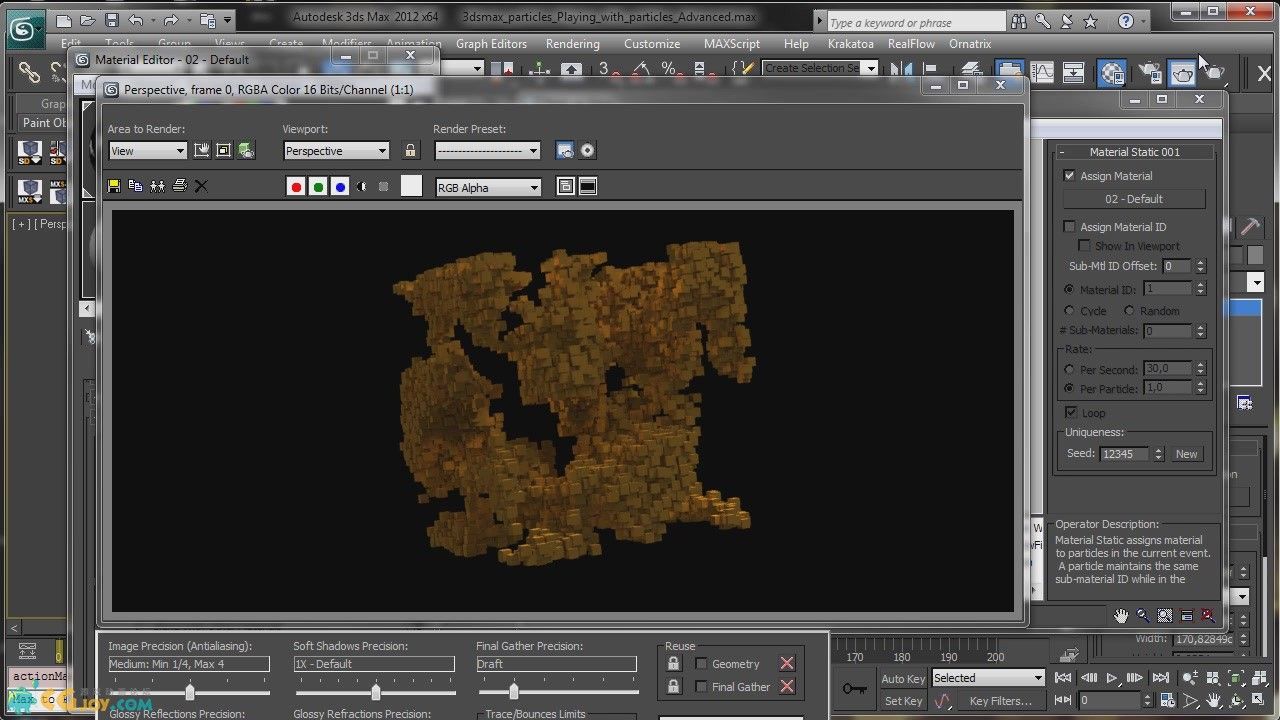The image size is (1280, 720).
Task: Click the Auto Region Selected icon
Action: click(224, 150)
